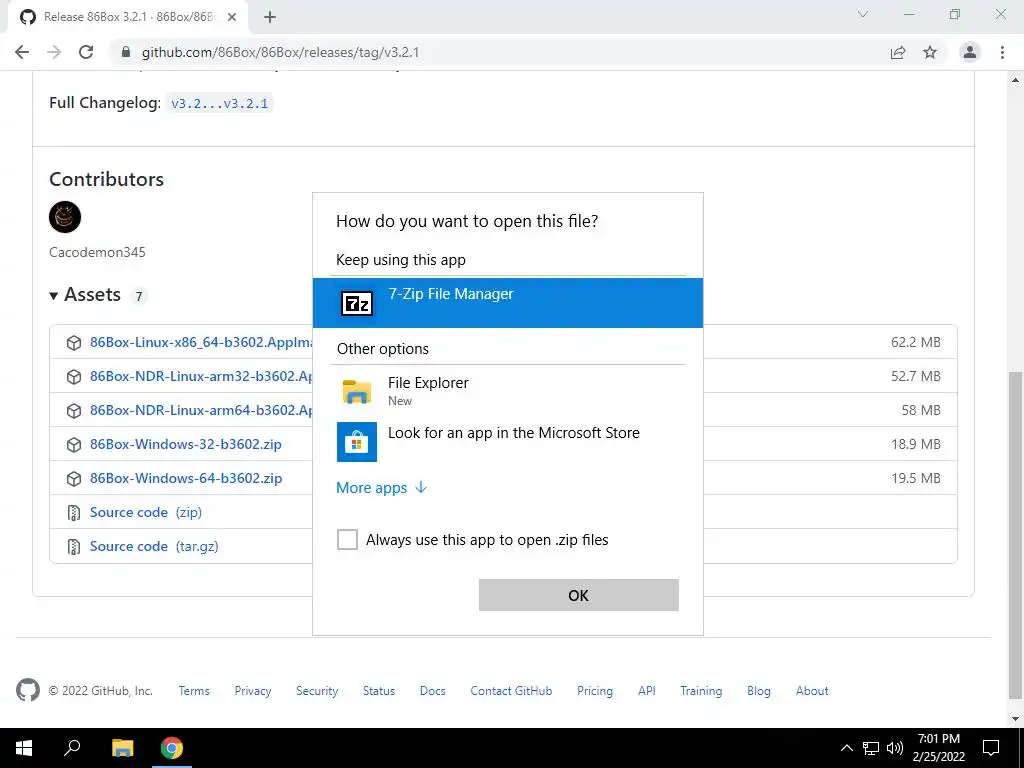Screen dimensions: 1024x768
Task: Open the Training footer link
Action: coord(701,690)
